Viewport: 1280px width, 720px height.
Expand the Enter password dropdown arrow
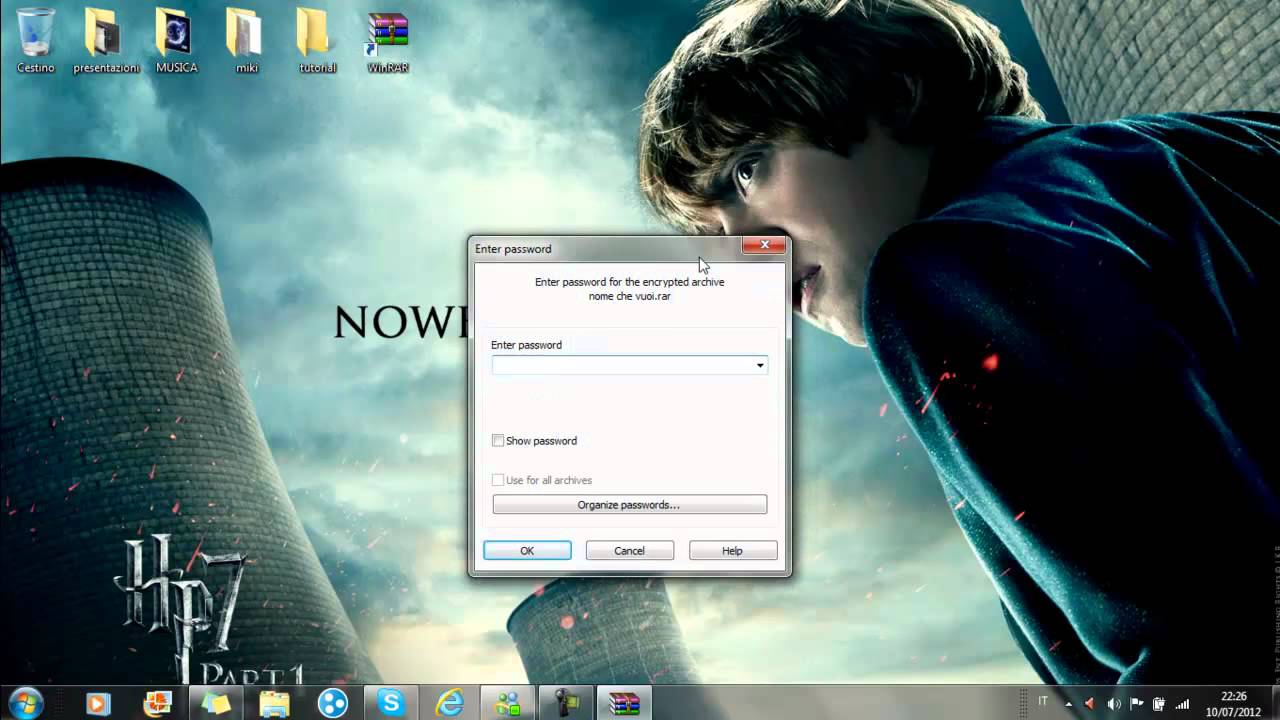760,366
